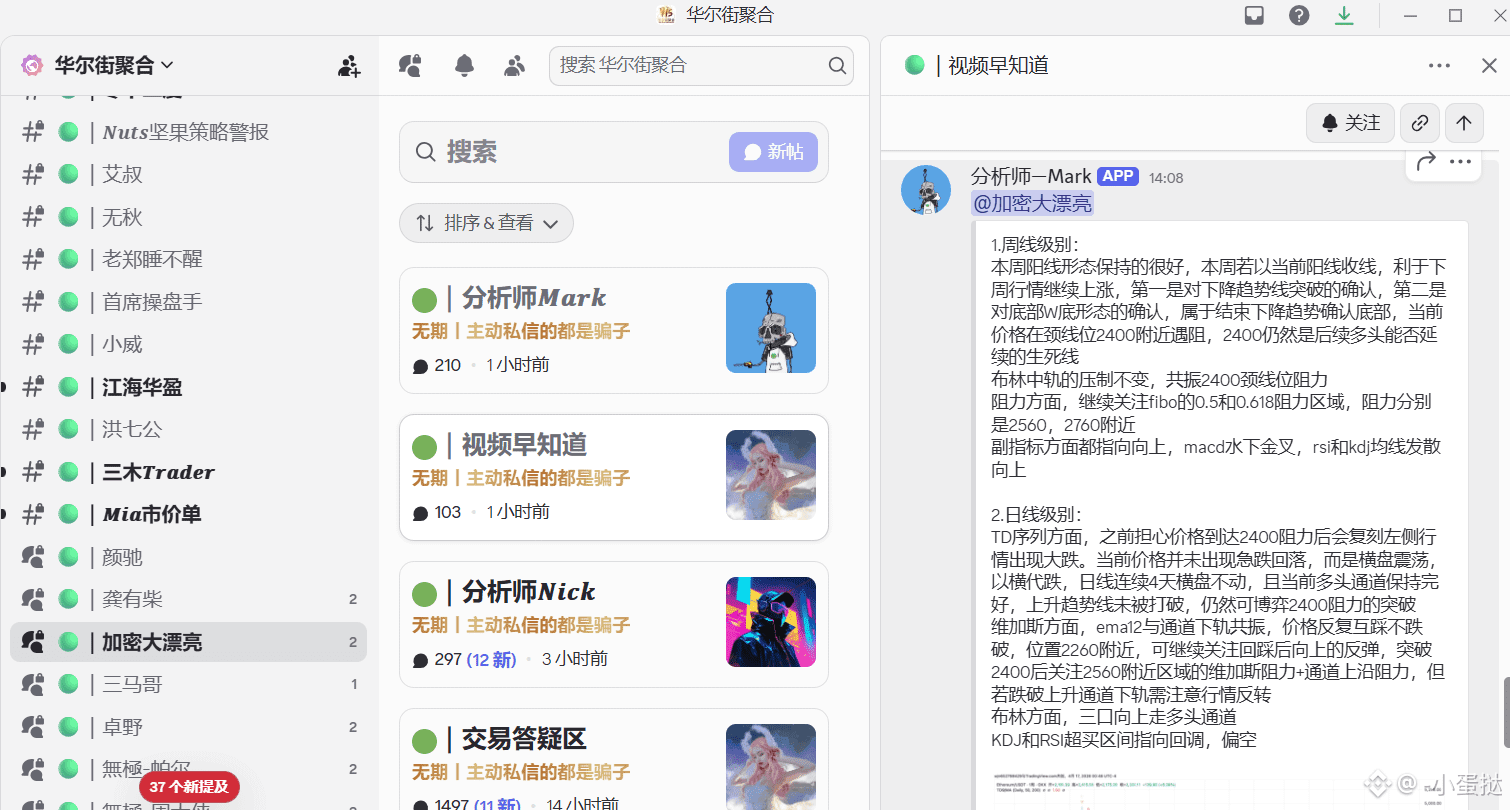Image resolution: width=1510 pixels, height=810 pixels.
Task: Click 12 新 new messages on Nick post
Action: (x=491, y=659)
